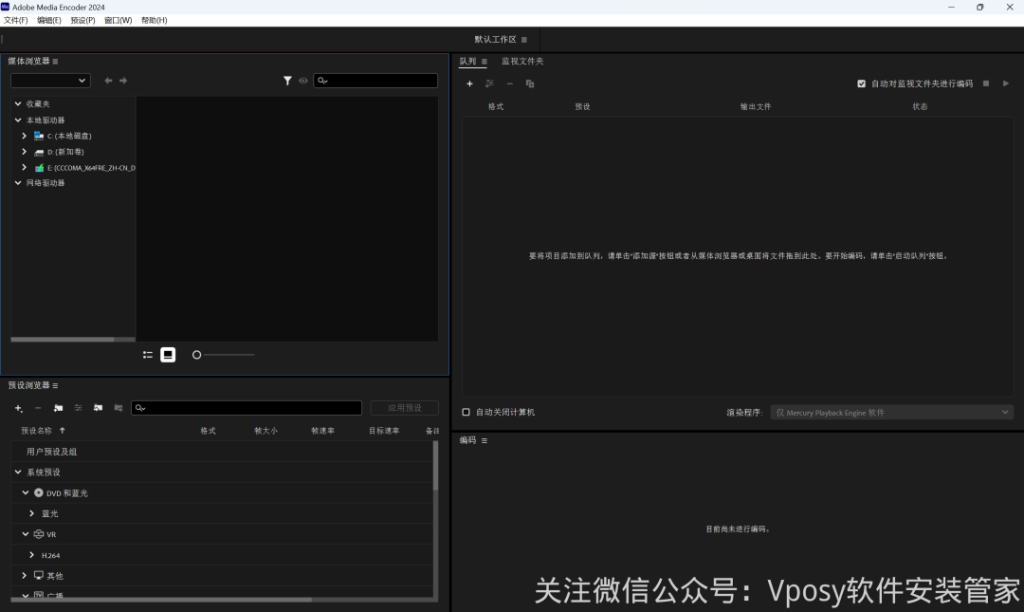Click the add output icon in queue

(490, 84)
